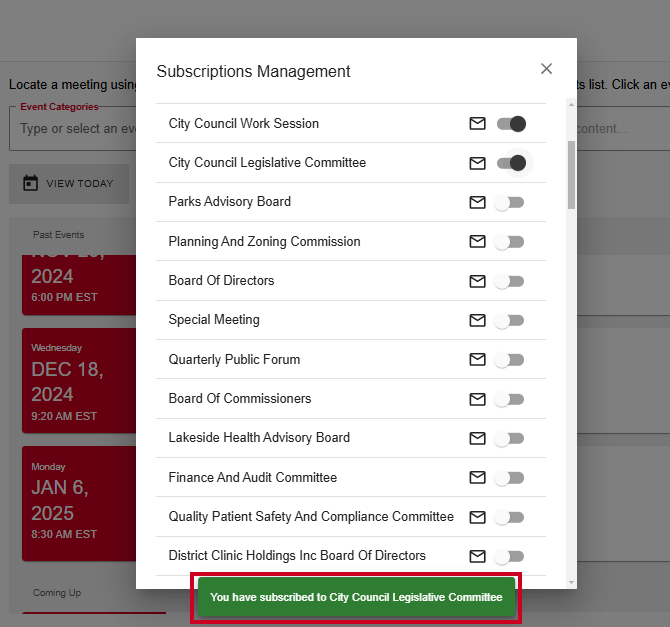The height and width of the screenshot is (627, 670).
Task: Click the scrollbar down arrow in dialog
Action: (x=571, y=583)
